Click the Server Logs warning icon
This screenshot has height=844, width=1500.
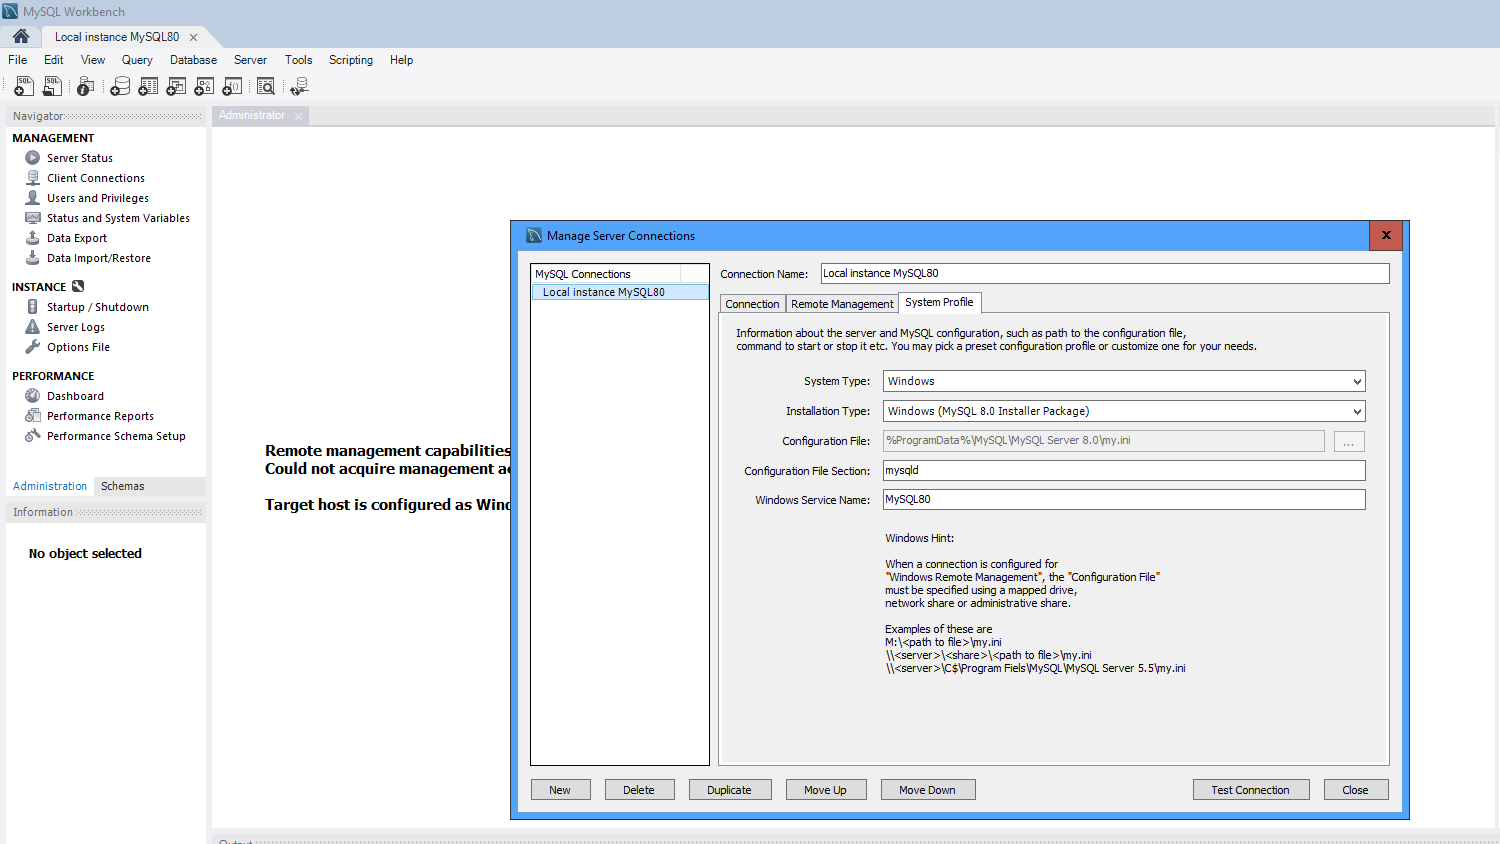[x=33, y=327]
